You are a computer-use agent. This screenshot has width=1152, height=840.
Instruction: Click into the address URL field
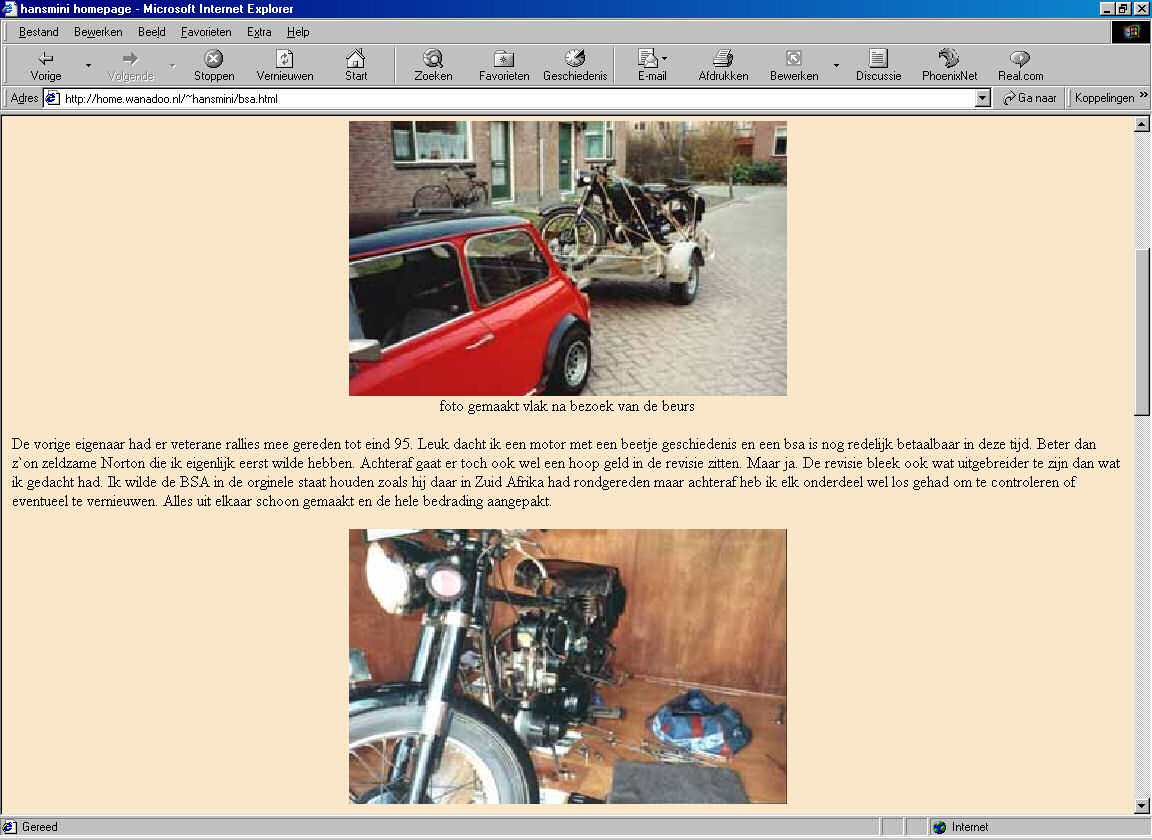pos(500,98)
